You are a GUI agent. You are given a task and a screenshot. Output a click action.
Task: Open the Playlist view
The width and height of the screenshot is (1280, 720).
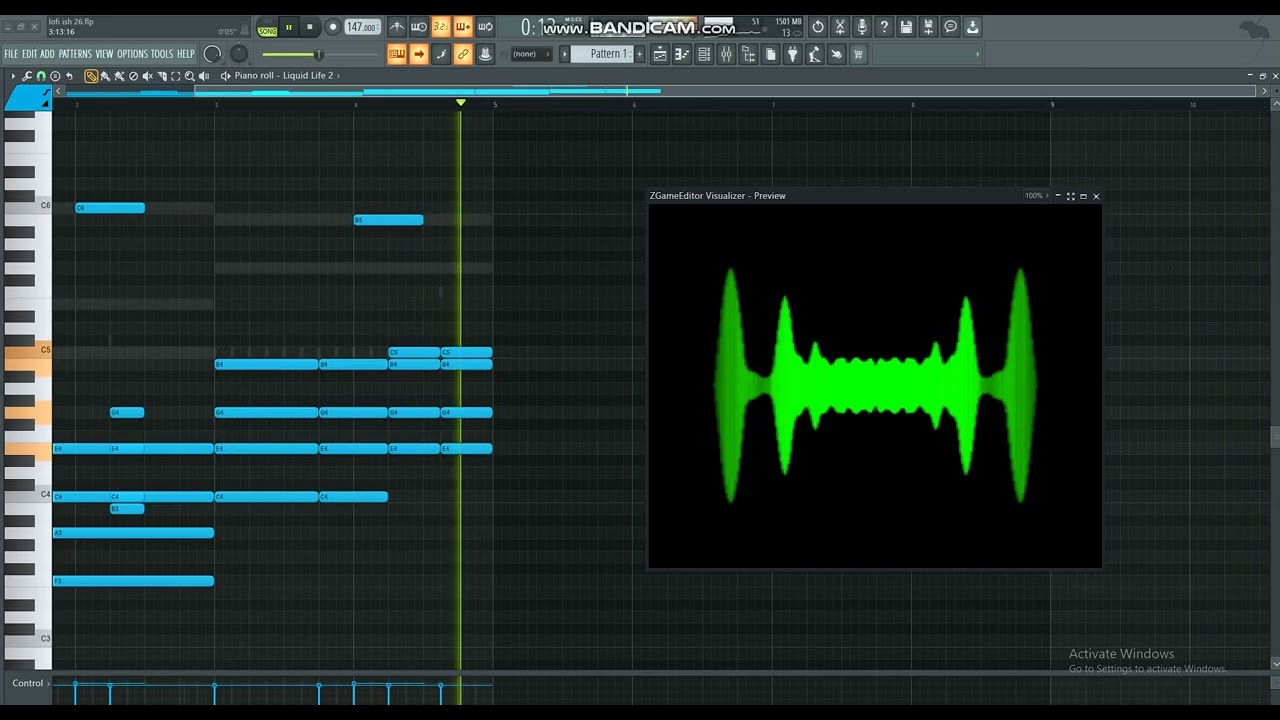coord(660,54)
